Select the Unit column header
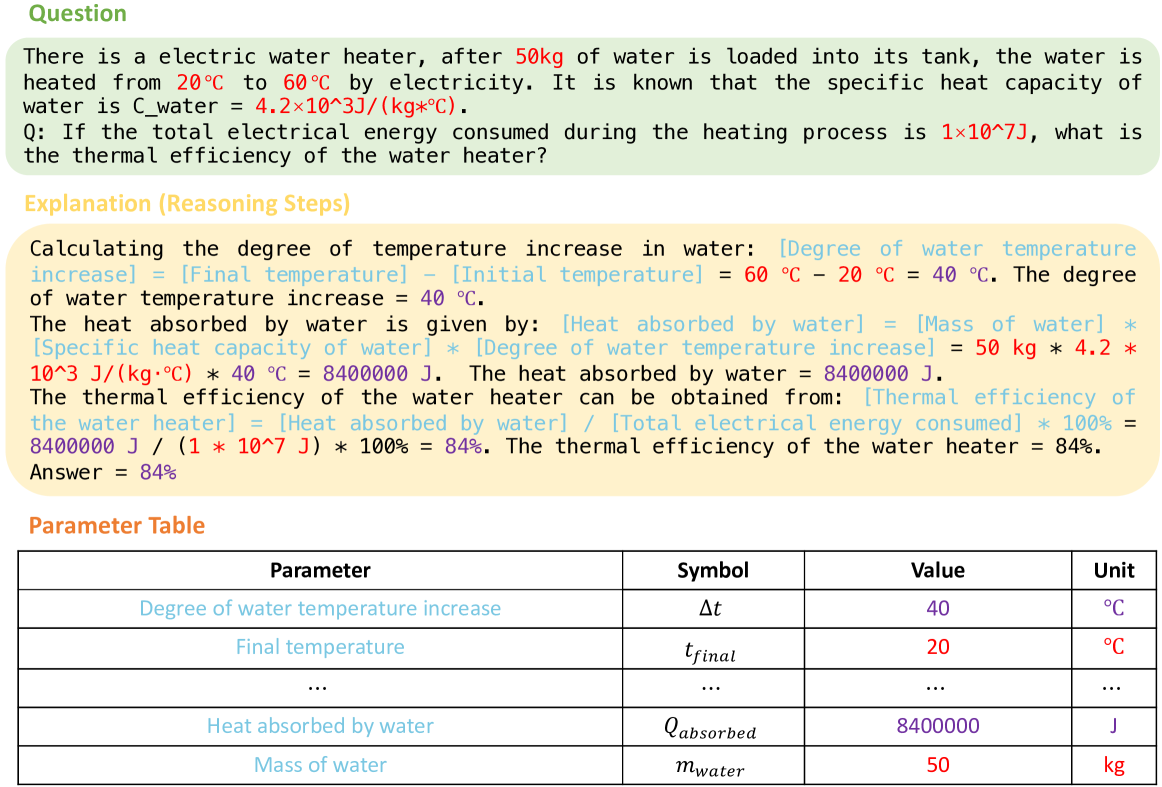Image resolution: width=1162 pixels, height=787 pixels. click(x=1113, y=570)
